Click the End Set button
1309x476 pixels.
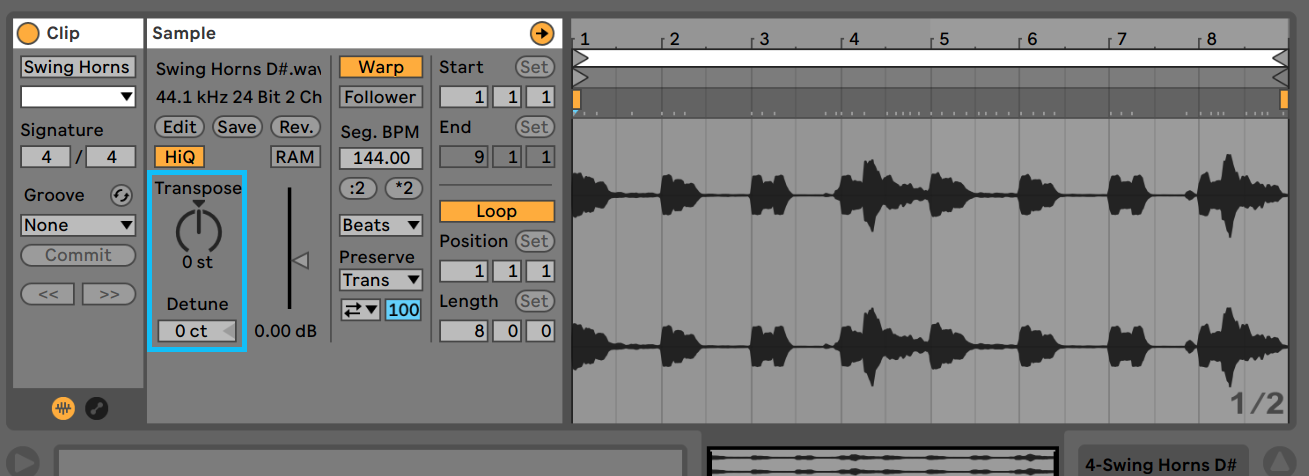coord(534,127)
